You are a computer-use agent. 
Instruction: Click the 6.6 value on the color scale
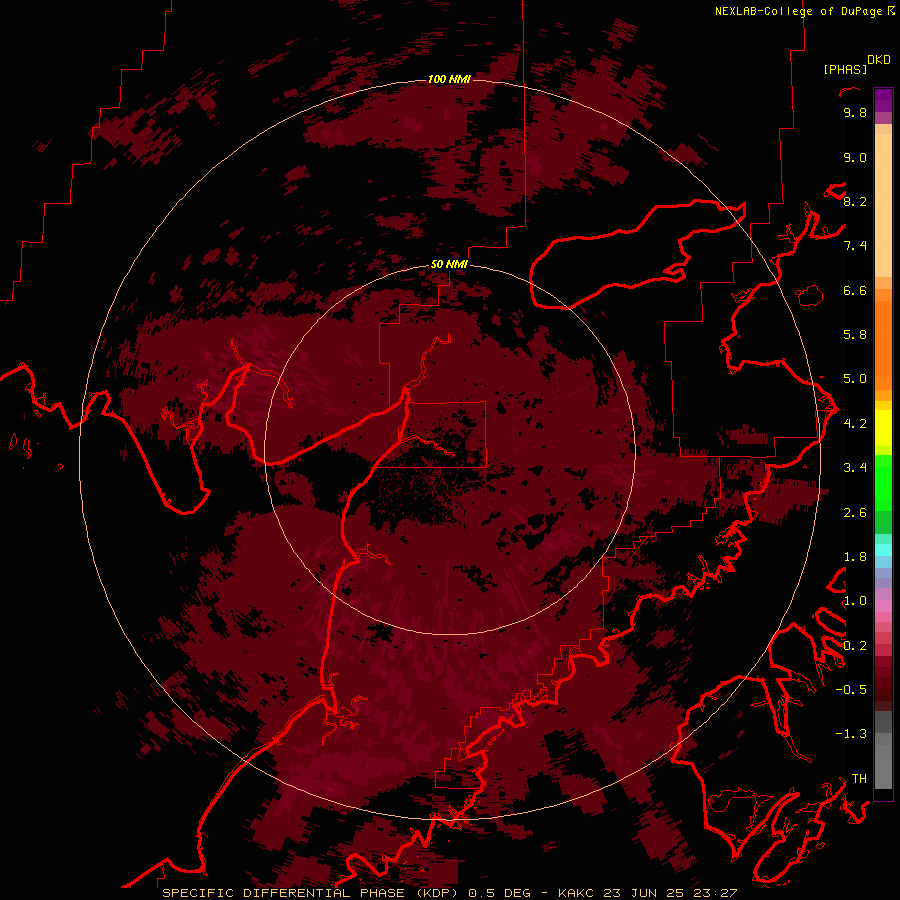click(x=855, y=290)
